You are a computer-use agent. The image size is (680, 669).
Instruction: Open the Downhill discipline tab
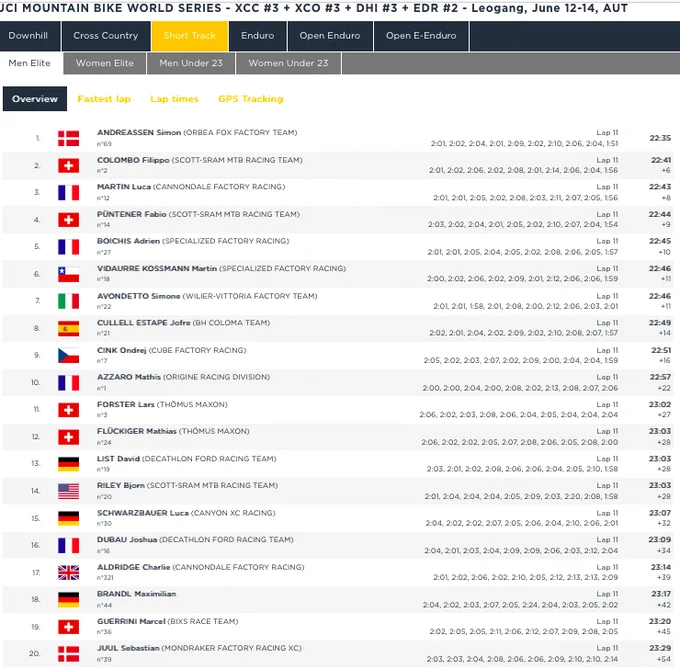pyautogui.click(x=28, y=36)
